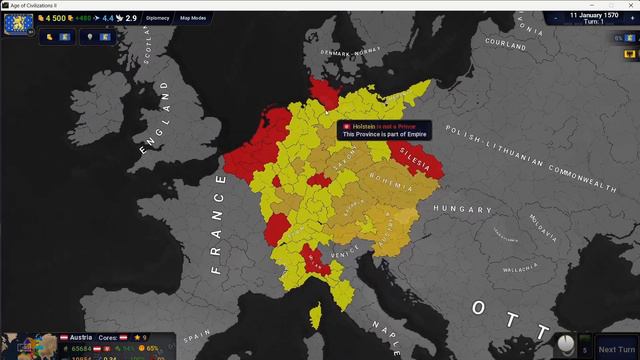This screenshot has width=640, height=360.
Task: Click the world minimap thumbnail
Action: point(29,347)
